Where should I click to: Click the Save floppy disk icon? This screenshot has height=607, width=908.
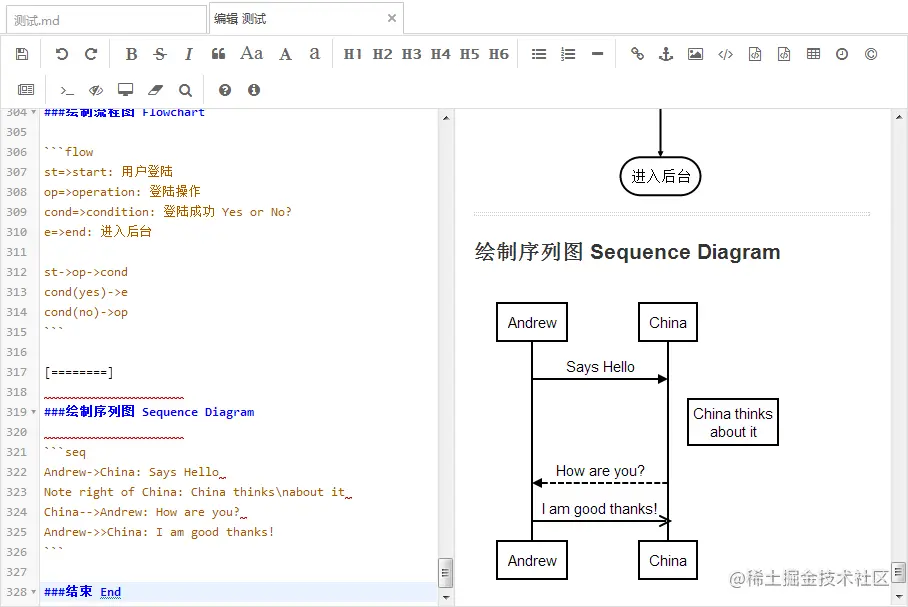click(x=22, y=54)
